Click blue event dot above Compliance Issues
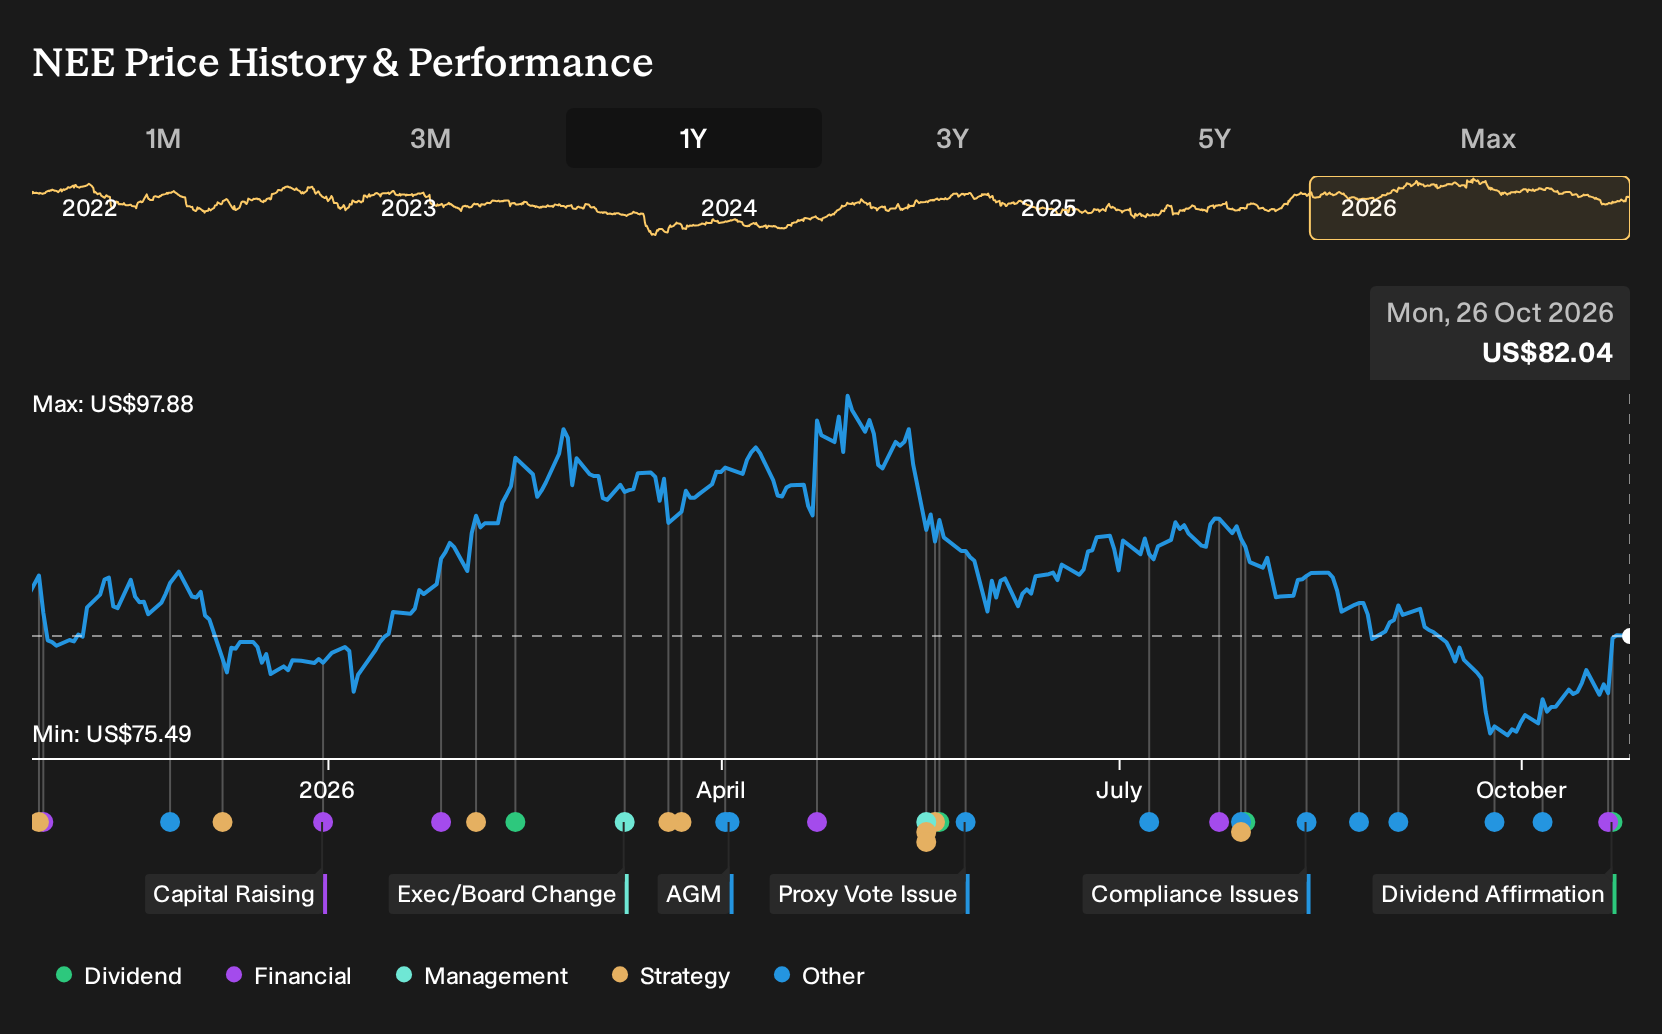This screenshot has width=1662, height=1034. coord(1306,822)
